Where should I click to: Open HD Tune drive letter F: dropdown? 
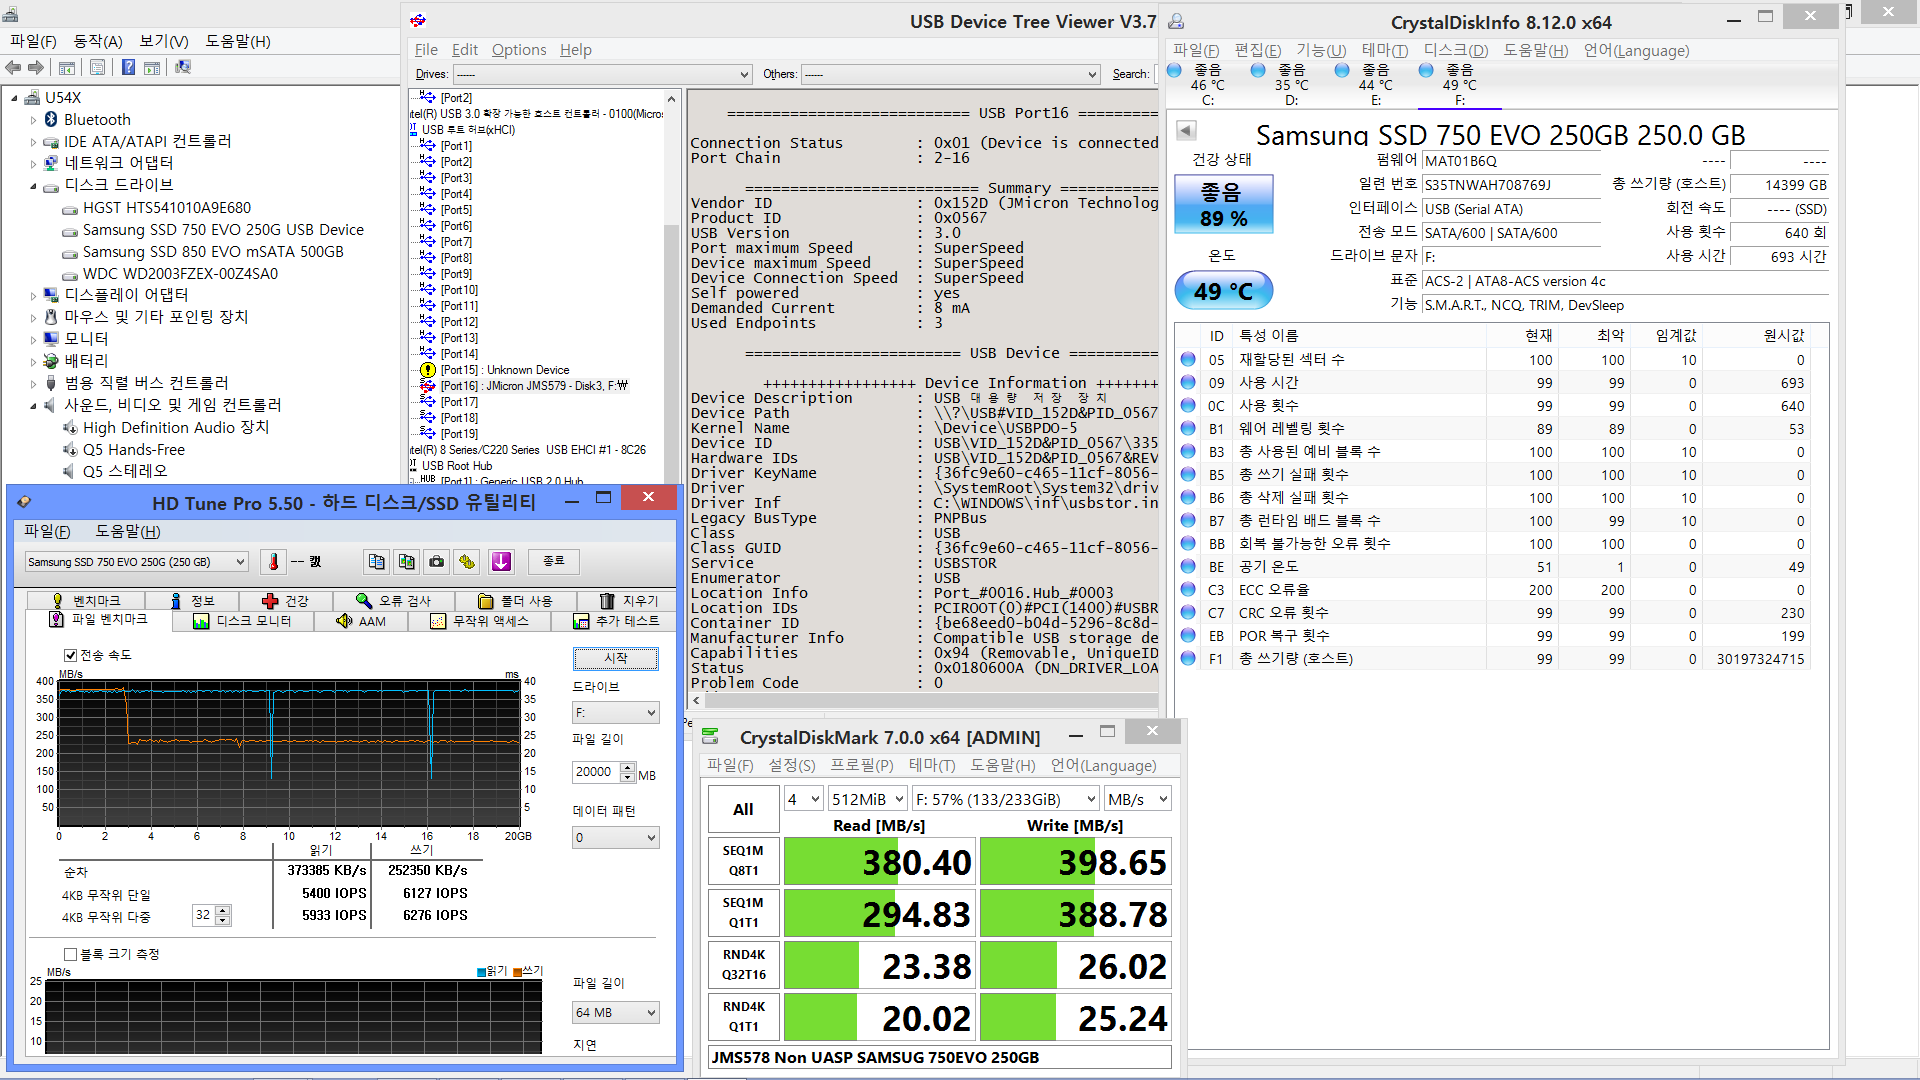point(616,713)
